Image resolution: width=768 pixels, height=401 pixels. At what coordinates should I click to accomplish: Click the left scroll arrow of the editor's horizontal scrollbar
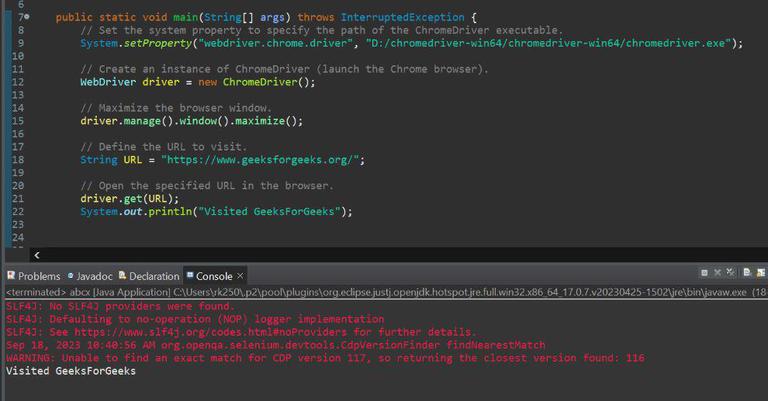click(37, 255)
